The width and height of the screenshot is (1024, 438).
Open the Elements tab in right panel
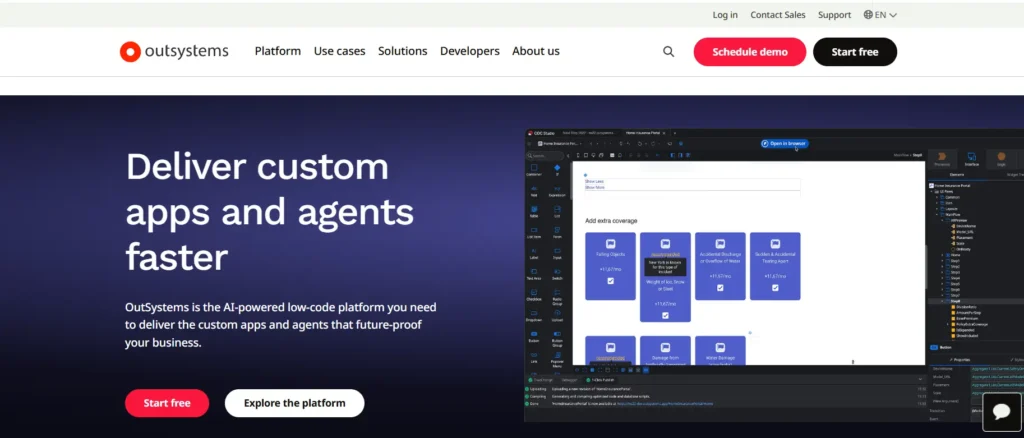[x=957, y=174]
